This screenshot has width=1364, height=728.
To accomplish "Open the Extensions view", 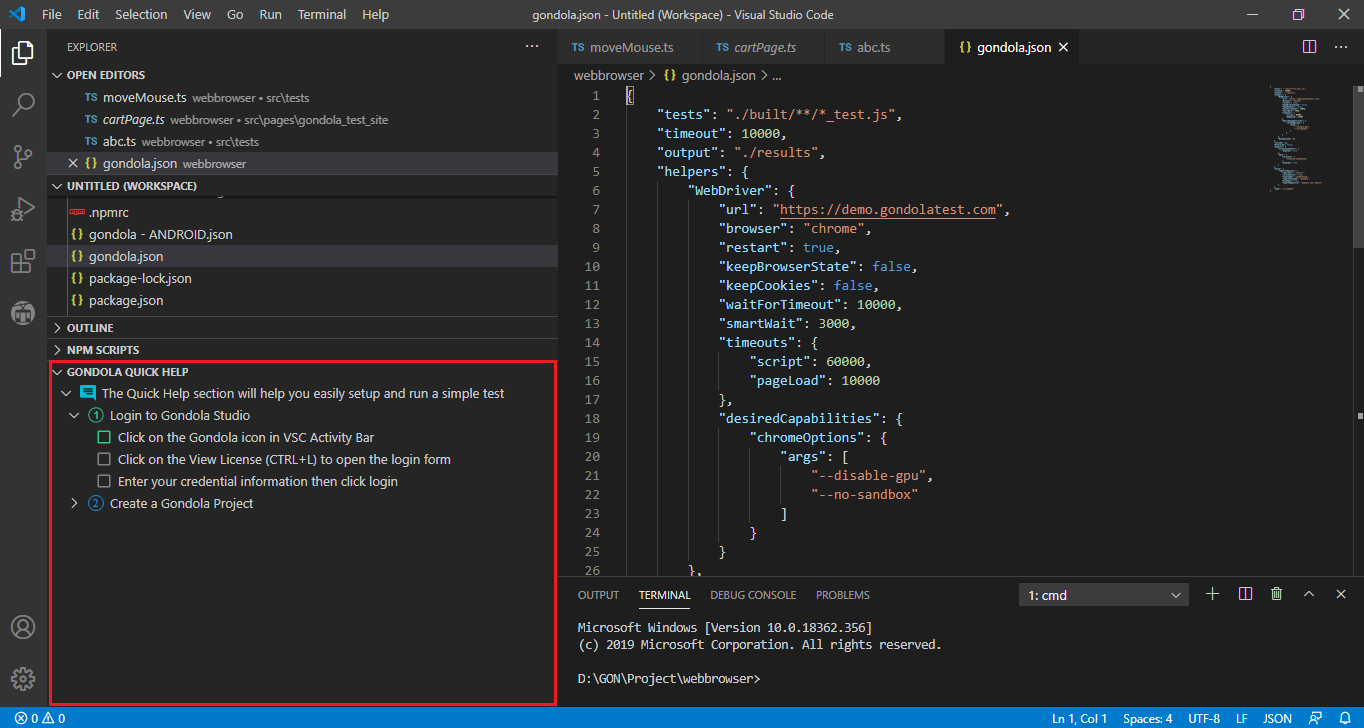I will coord(23,262).
